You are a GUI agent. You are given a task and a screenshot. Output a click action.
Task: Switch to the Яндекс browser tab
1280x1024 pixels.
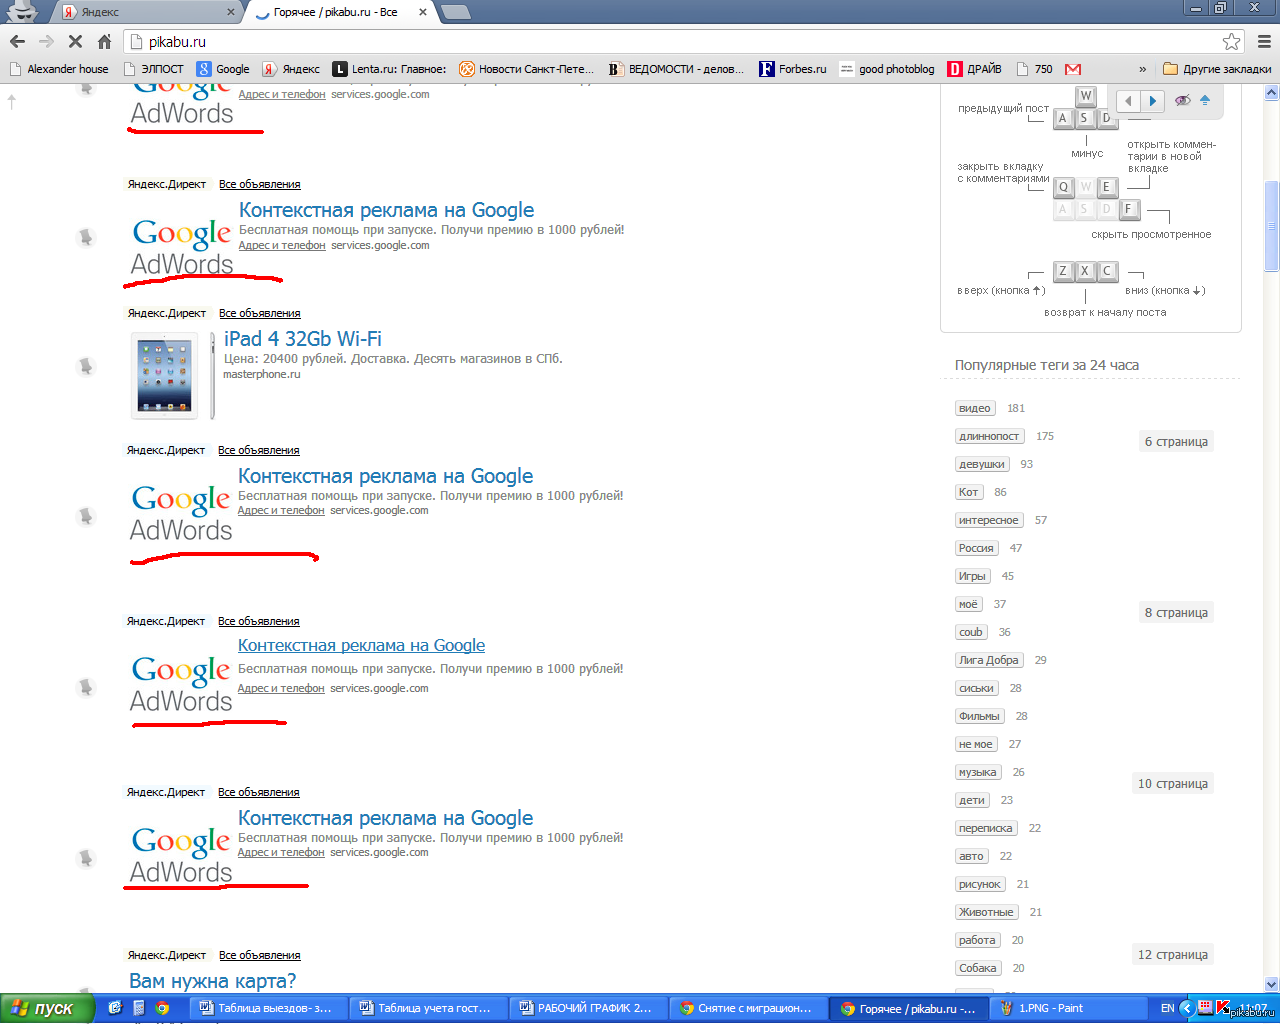point(150,12)
